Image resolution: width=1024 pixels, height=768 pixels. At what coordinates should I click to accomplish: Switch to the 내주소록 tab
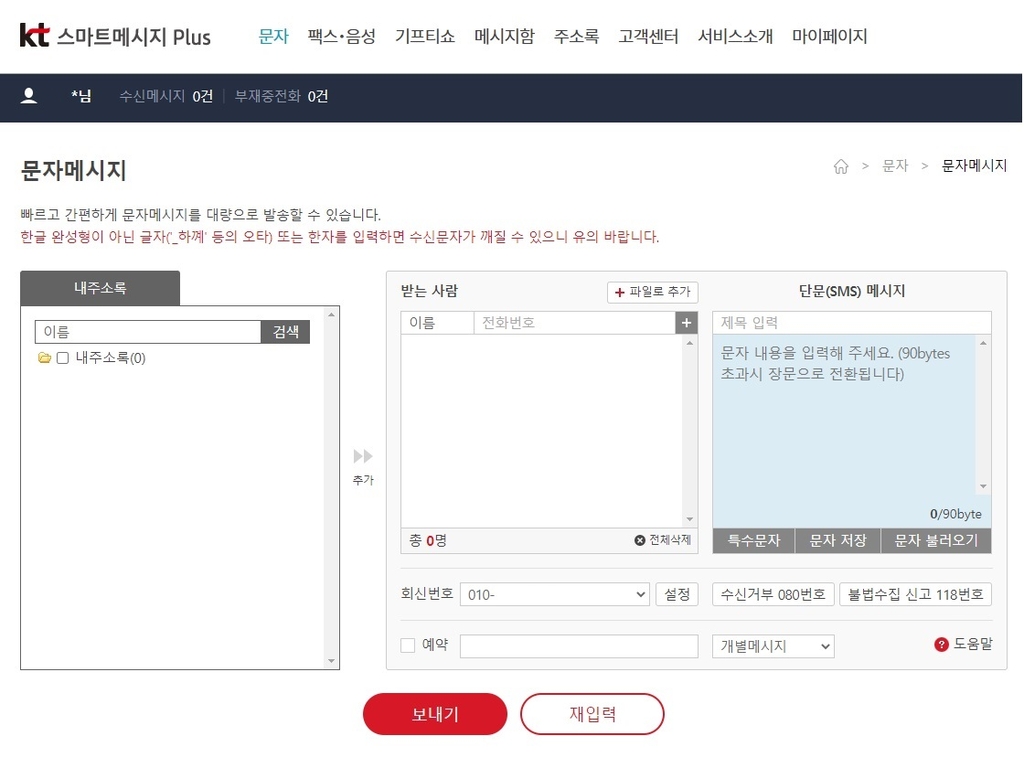(100, 288)
